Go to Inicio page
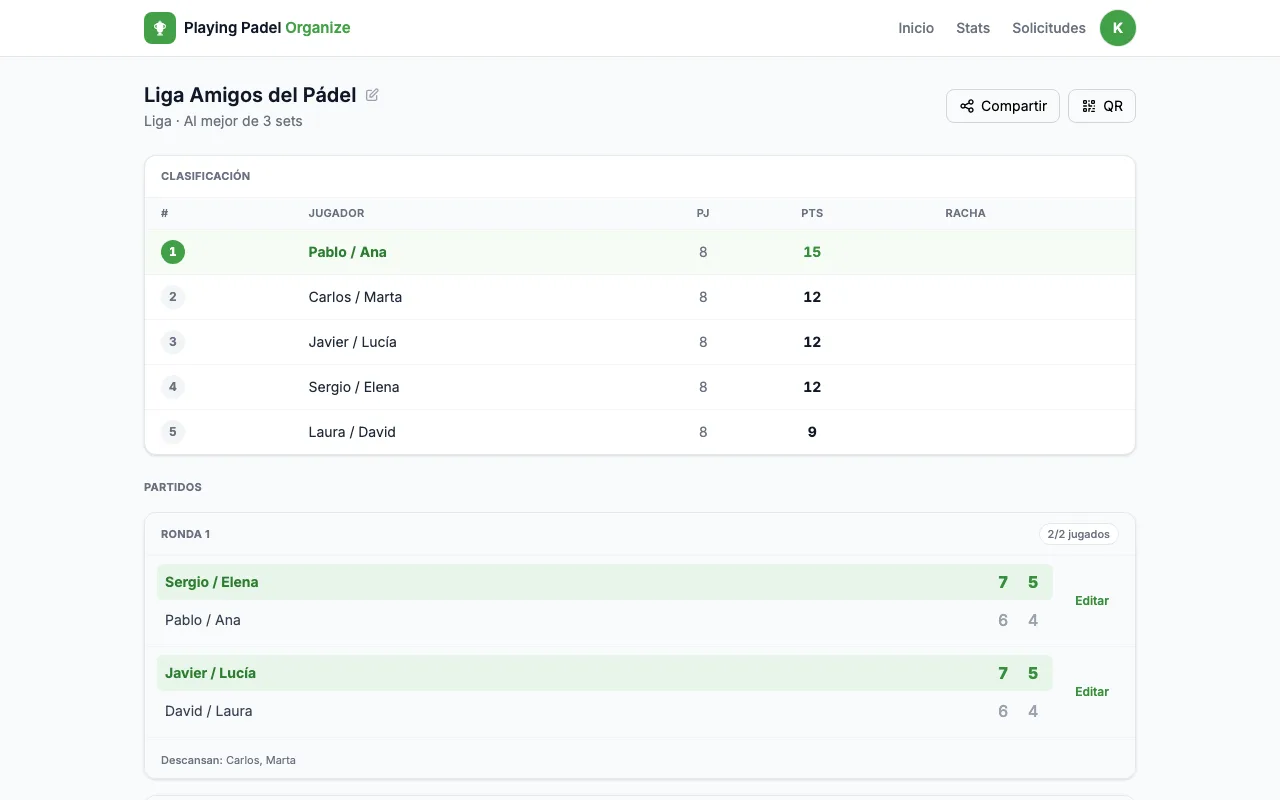Viewport: 1280px width, 800px height. coord(916,28)
